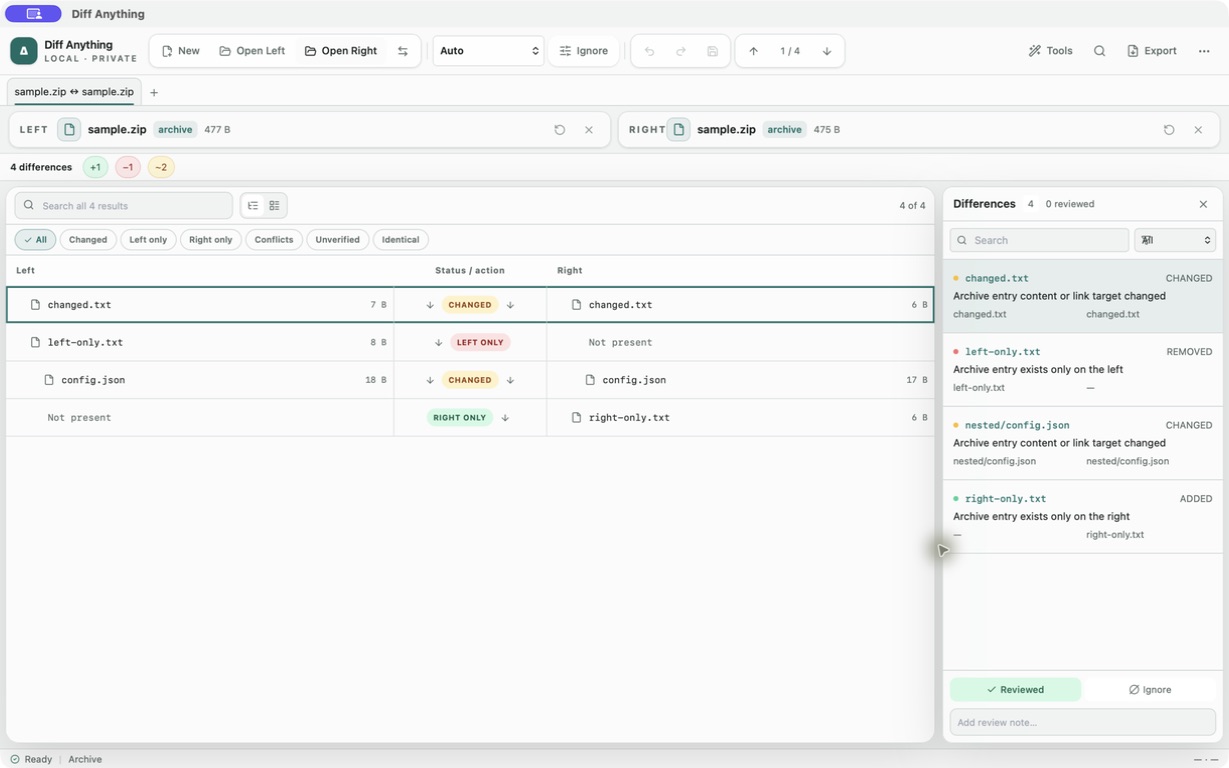1229x768 pixels.
Task: Toggle the Identical filter chip
Action: (401, 240)
